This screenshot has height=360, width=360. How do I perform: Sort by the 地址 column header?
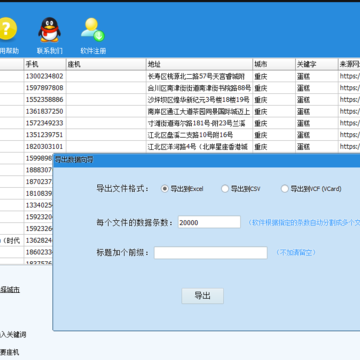point(199,64)
